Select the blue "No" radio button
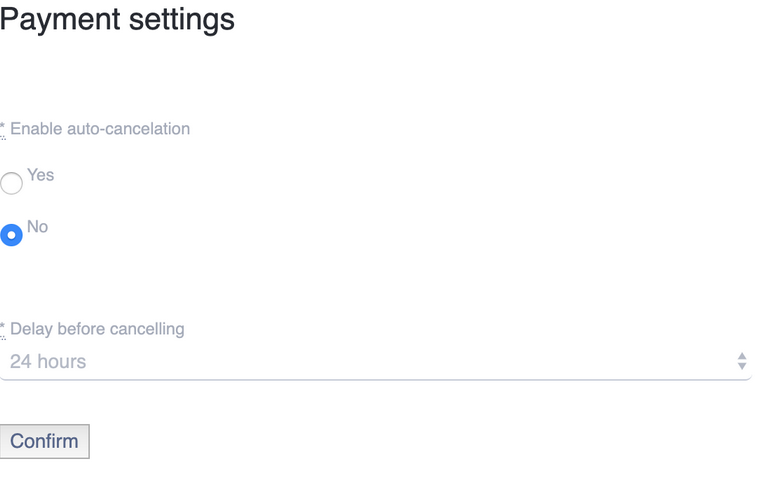This screenshot has height=478, width=760. [x=11, y=235]
